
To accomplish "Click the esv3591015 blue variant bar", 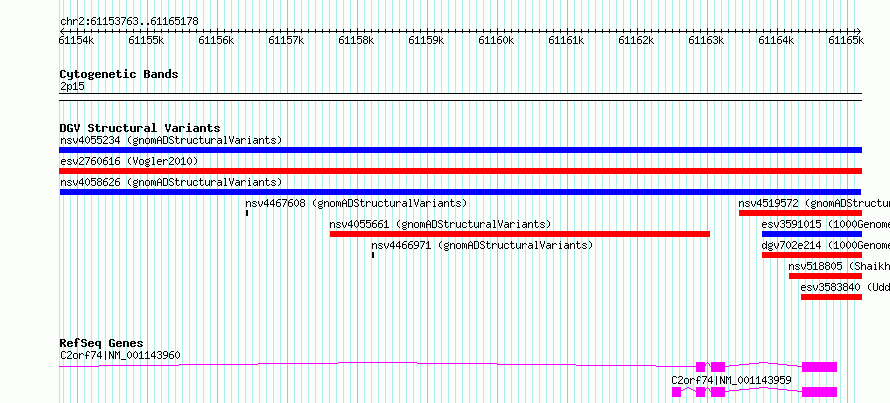I will [812, 234].
